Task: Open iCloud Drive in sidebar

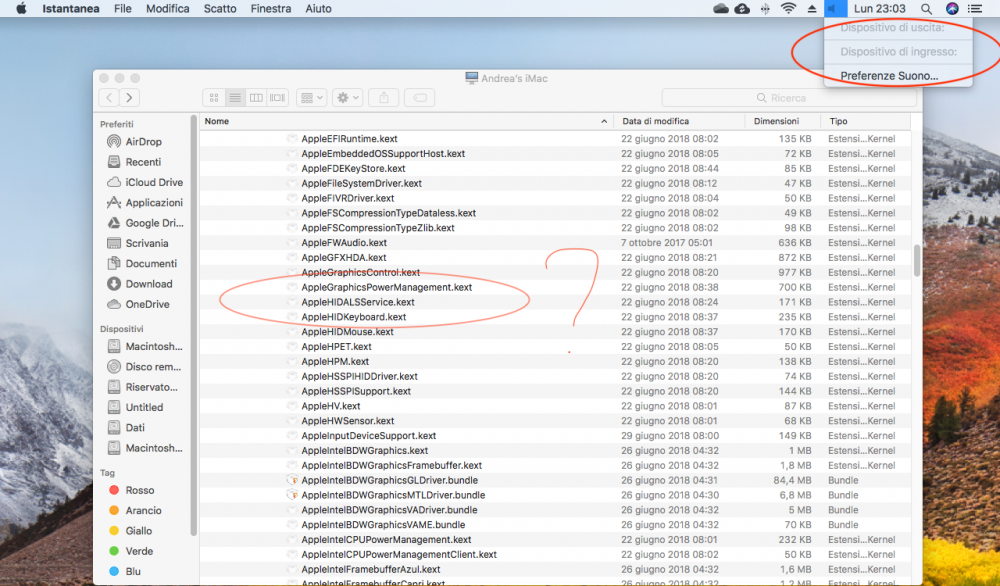Action: [154, 182]
